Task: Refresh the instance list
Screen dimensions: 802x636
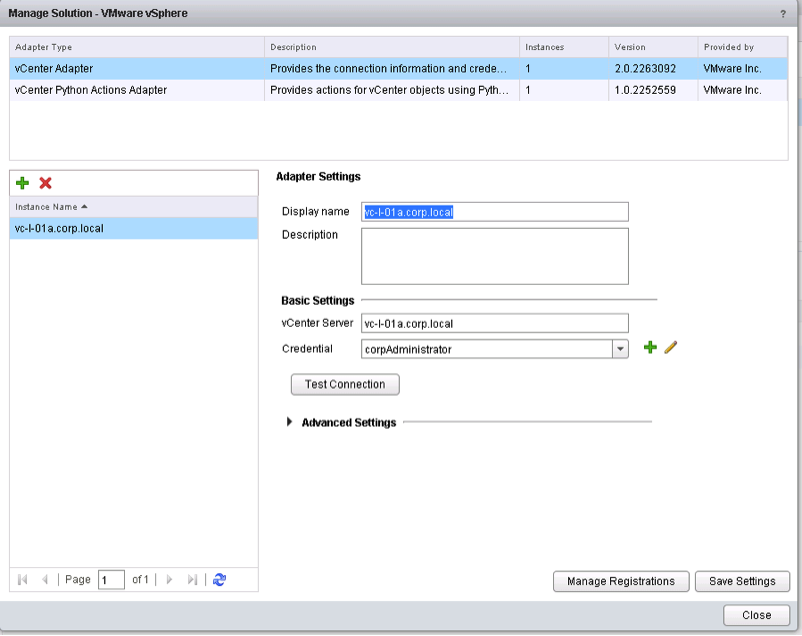Action: tap(220, 580)
